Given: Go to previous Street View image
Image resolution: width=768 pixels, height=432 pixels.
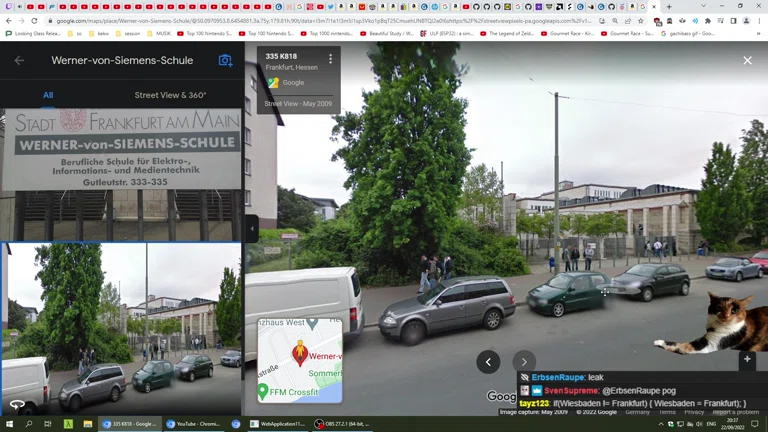Looking at the screenshot, I should [488, 362].
